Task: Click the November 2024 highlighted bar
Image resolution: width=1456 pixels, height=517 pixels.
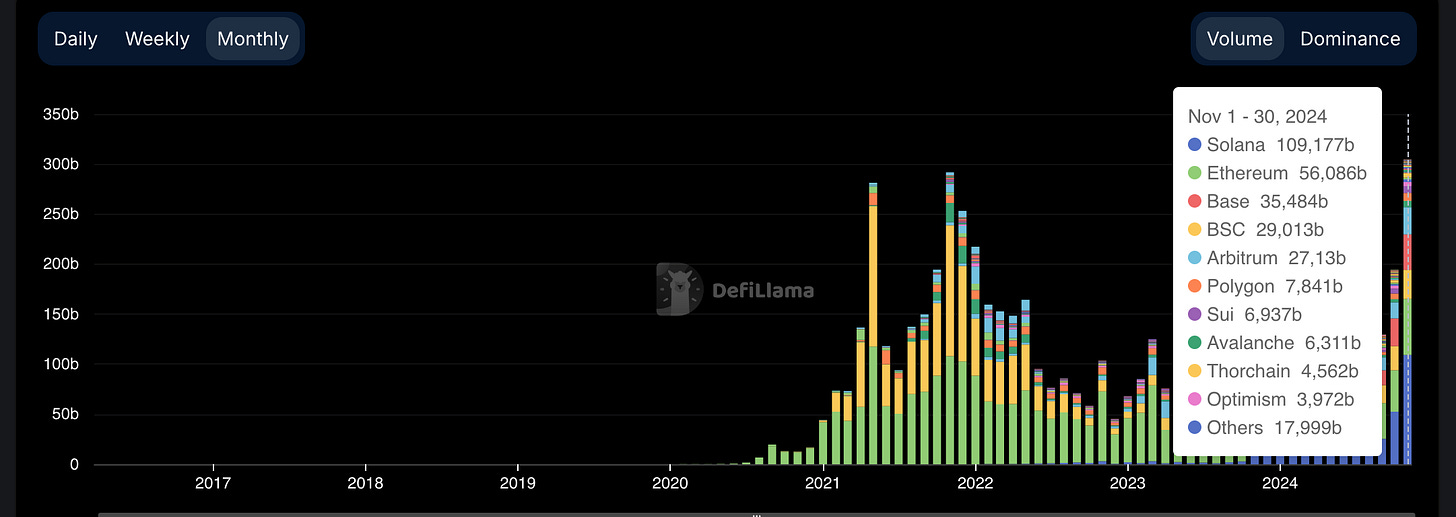Action: 1407,311
